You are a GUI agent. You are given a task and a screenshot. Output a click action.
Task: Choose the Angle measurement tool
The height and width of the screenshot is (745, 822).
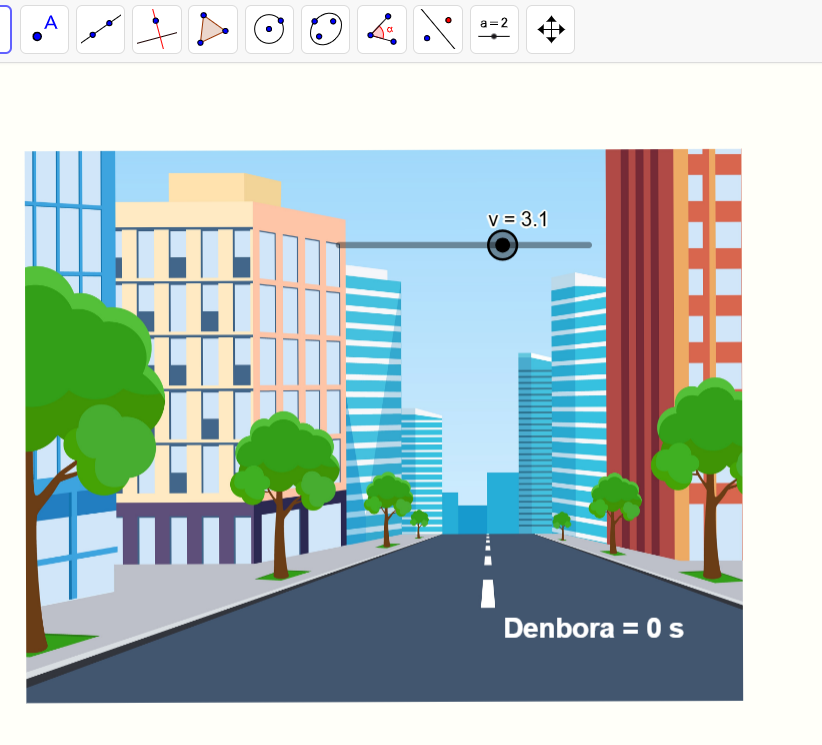click(381, 29)
